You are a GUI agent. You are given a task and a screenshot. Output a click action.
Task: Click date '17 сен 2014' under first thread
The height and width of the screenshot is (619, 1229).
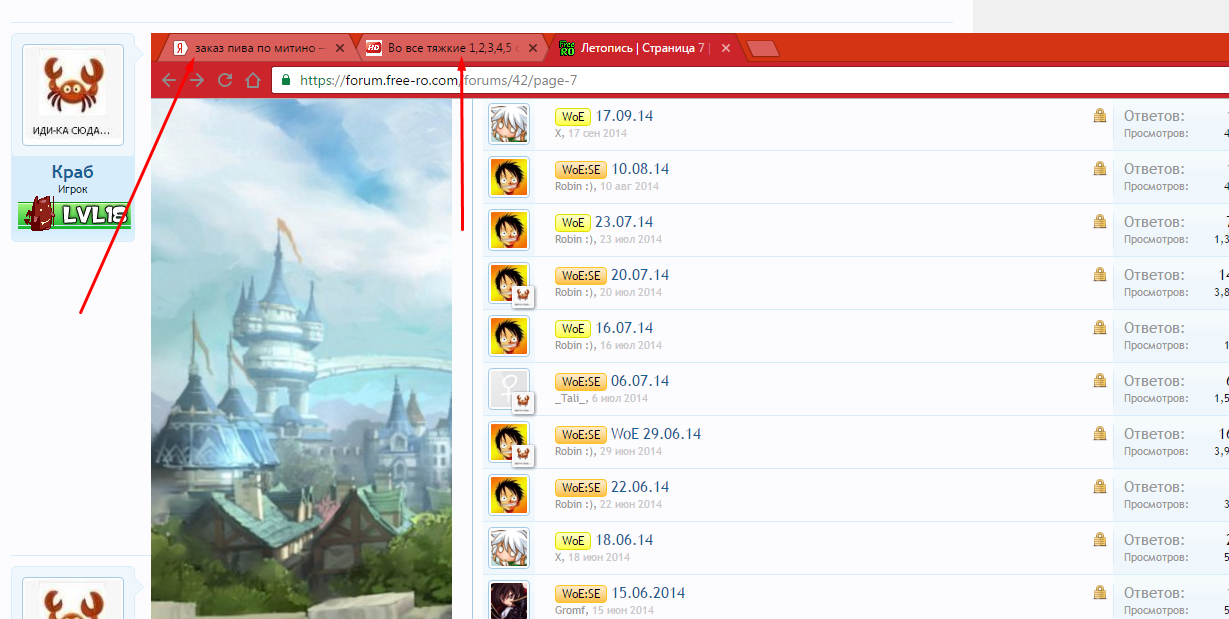click(599, 134)
